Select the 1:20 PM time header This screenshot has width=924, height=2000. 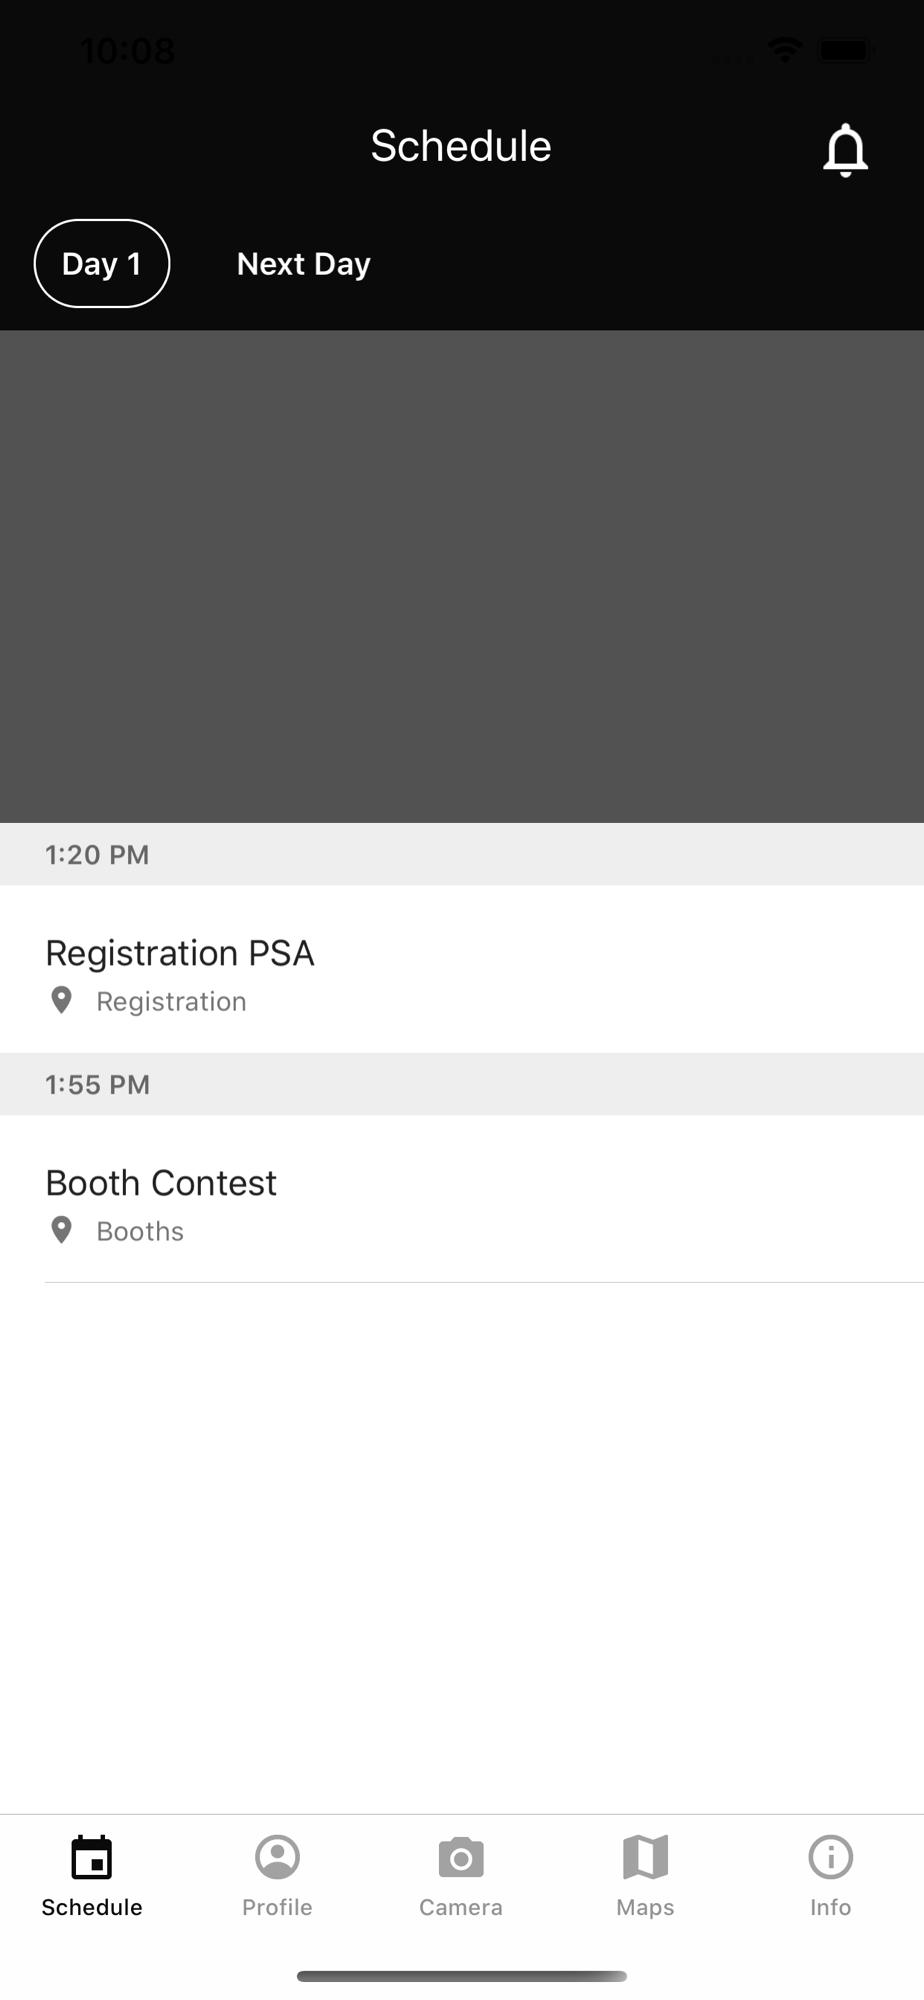[x=462, y=854]
